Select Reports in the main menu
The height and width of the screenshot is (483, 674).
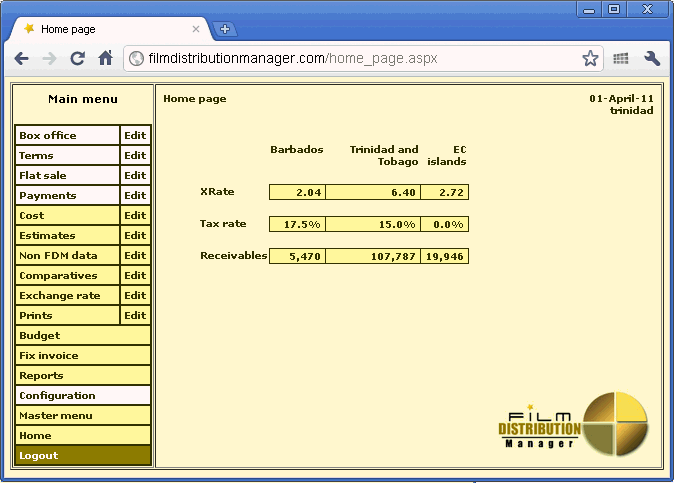(83, 376)
